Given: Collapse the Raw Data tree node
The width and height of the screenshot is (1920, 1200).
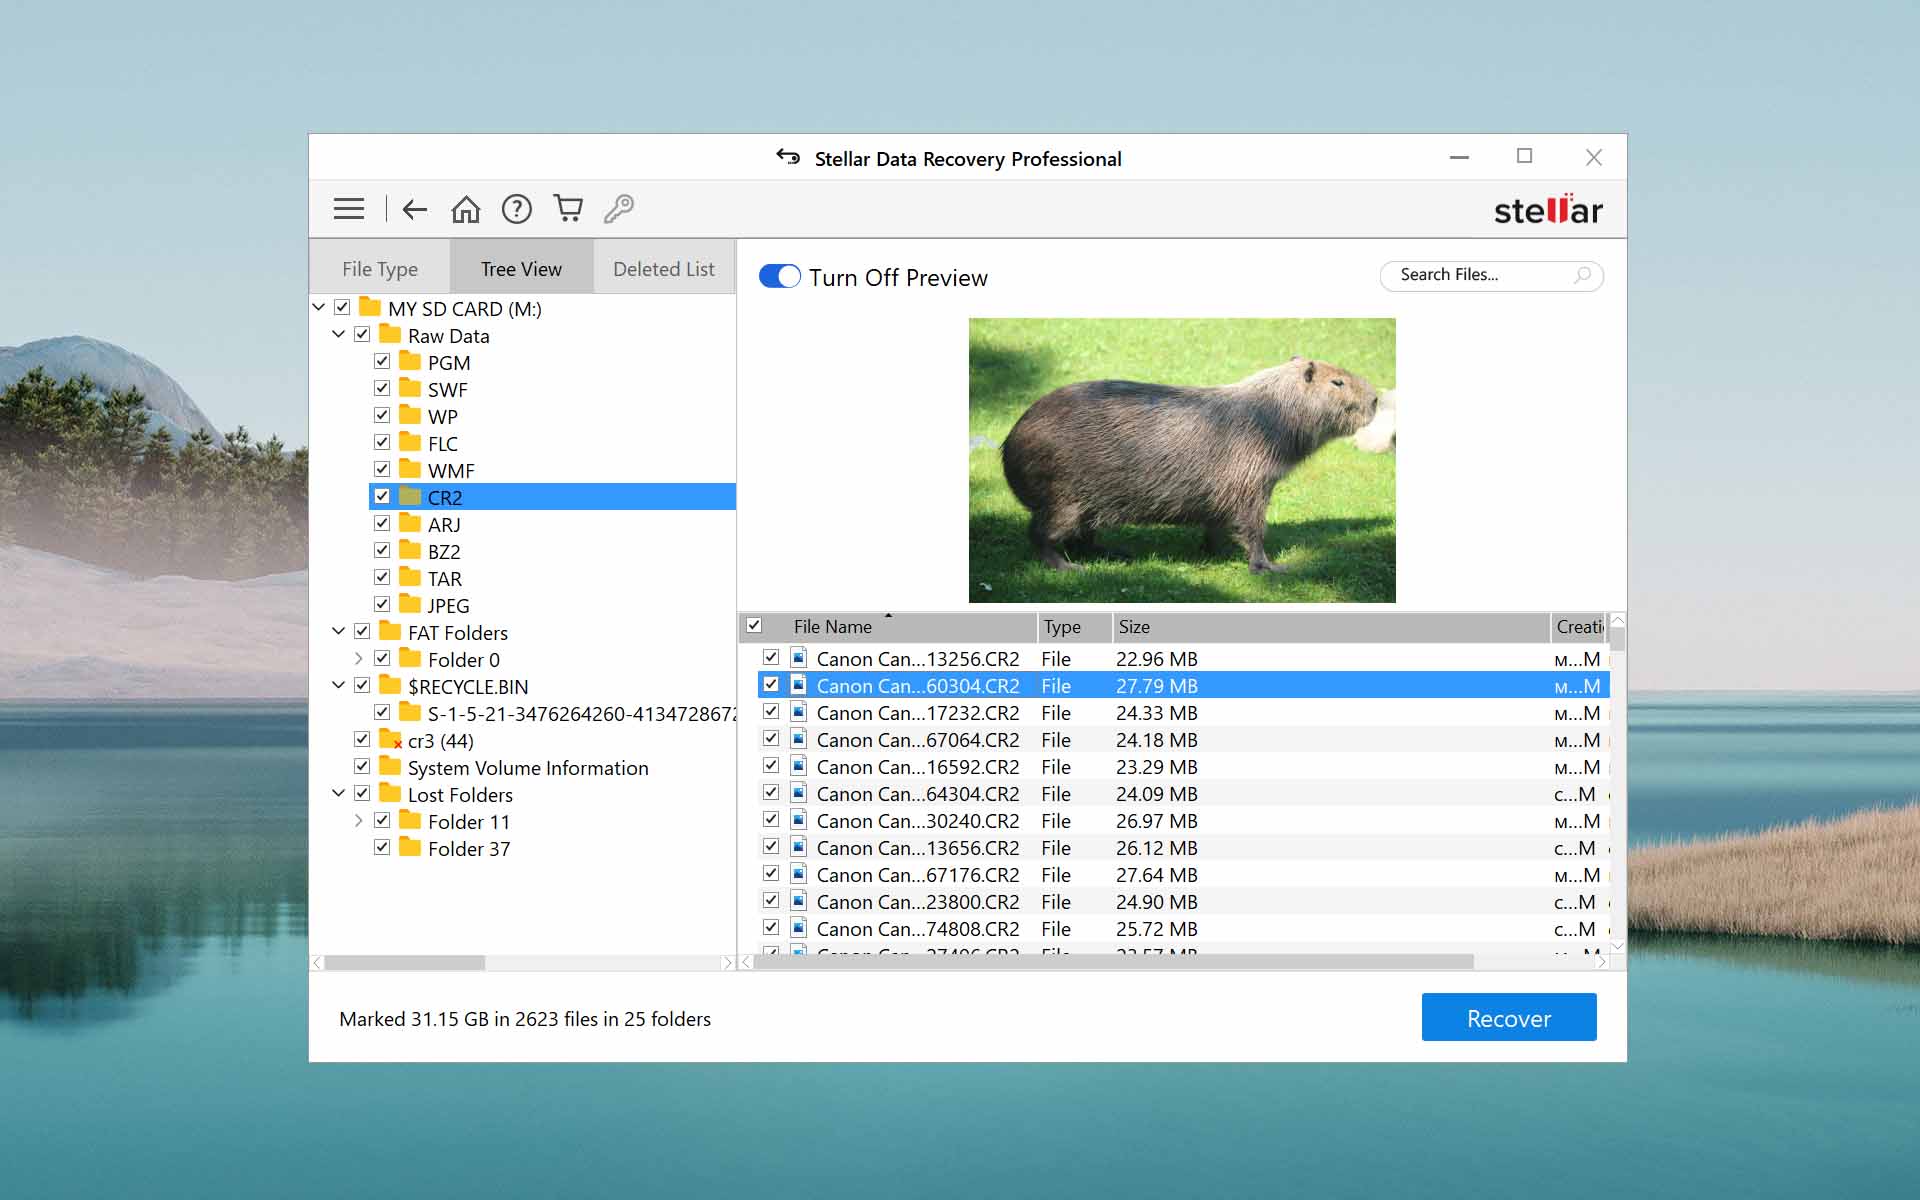Looking at the screenshot, I should point(339,334).
